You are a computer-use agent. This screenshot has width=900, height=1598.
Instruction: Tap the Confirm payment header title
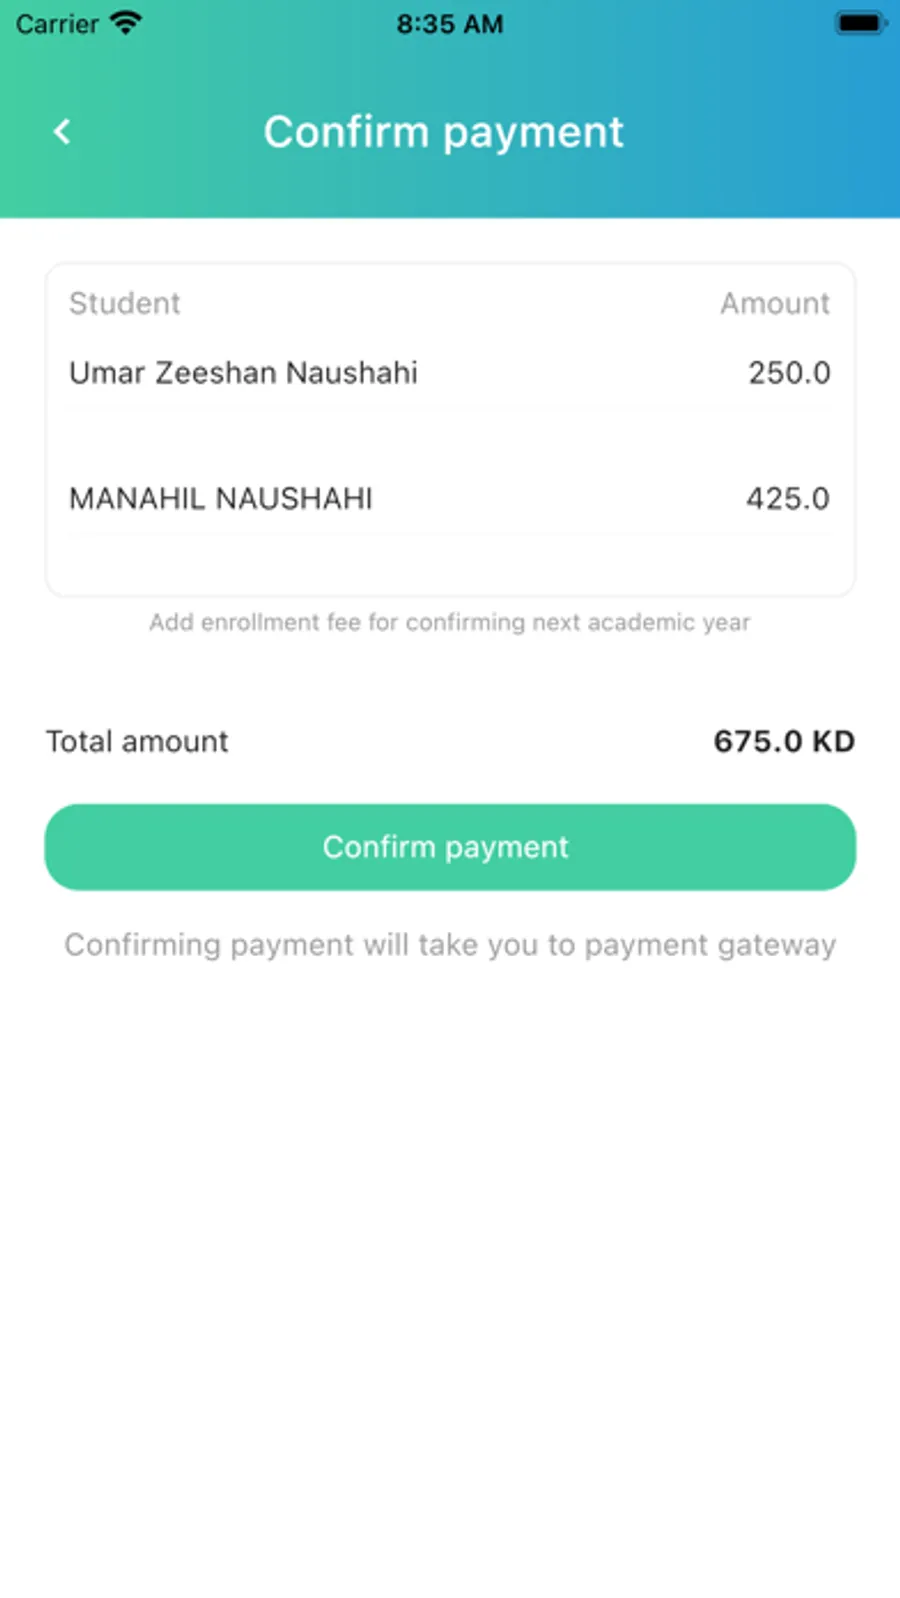(443, 132)
